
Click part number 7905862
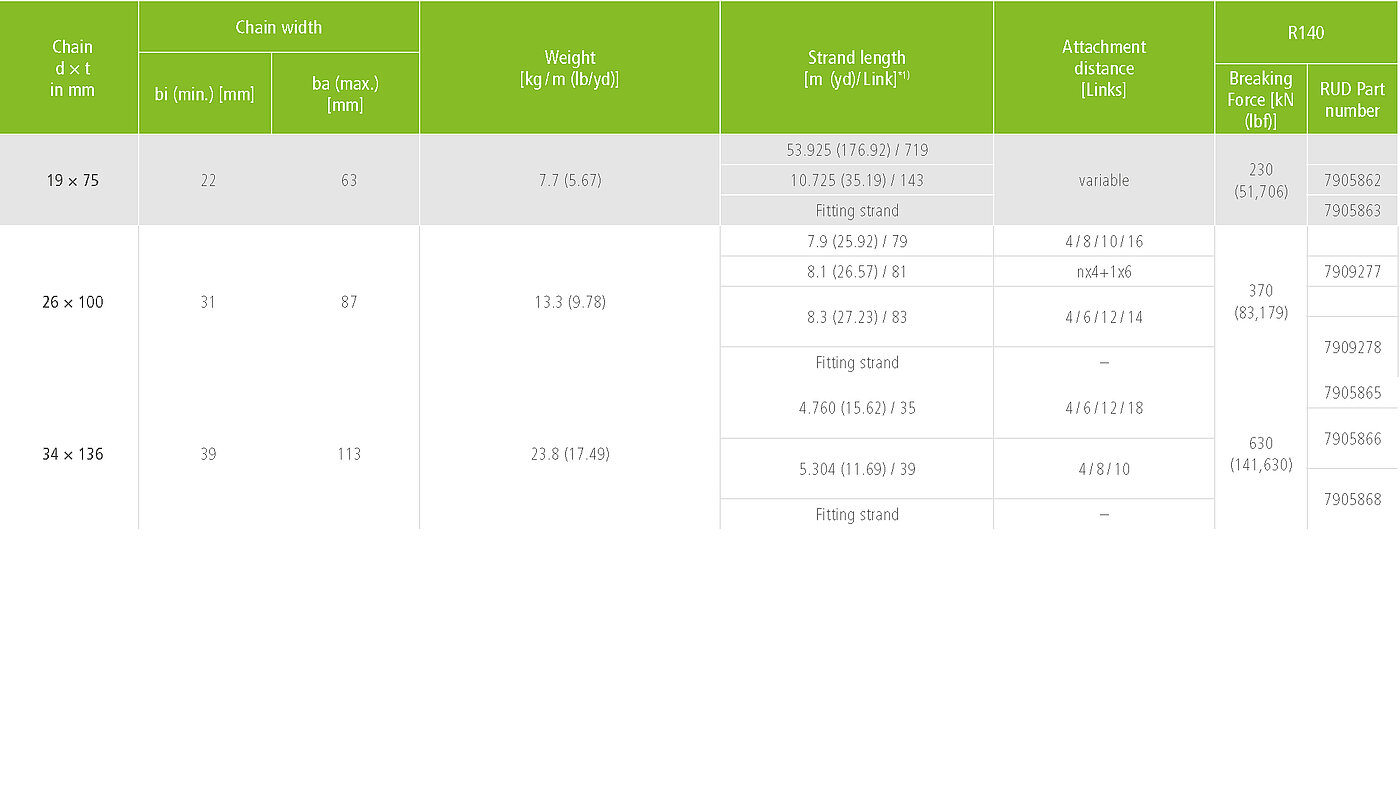click(1353, 180)
